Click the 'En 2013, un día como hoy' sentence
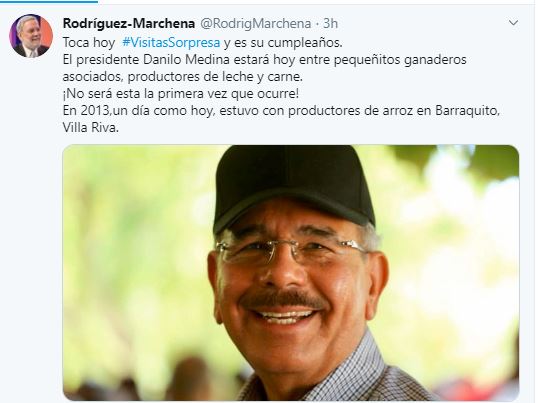The width and height of the screenshot is (539, 403). coord(281,111)
